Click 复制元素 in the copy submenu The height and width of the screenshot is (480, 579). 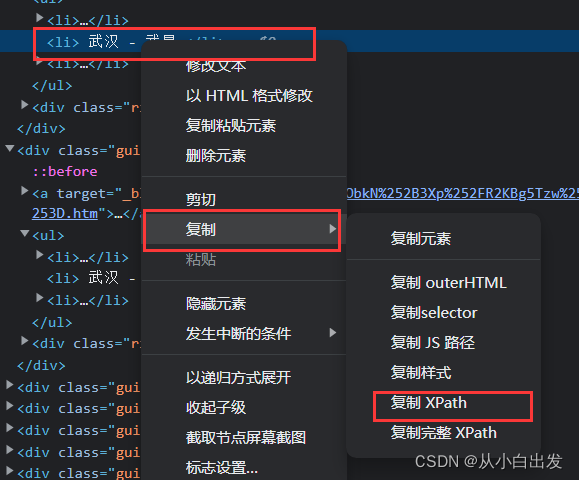click(421, 239)
